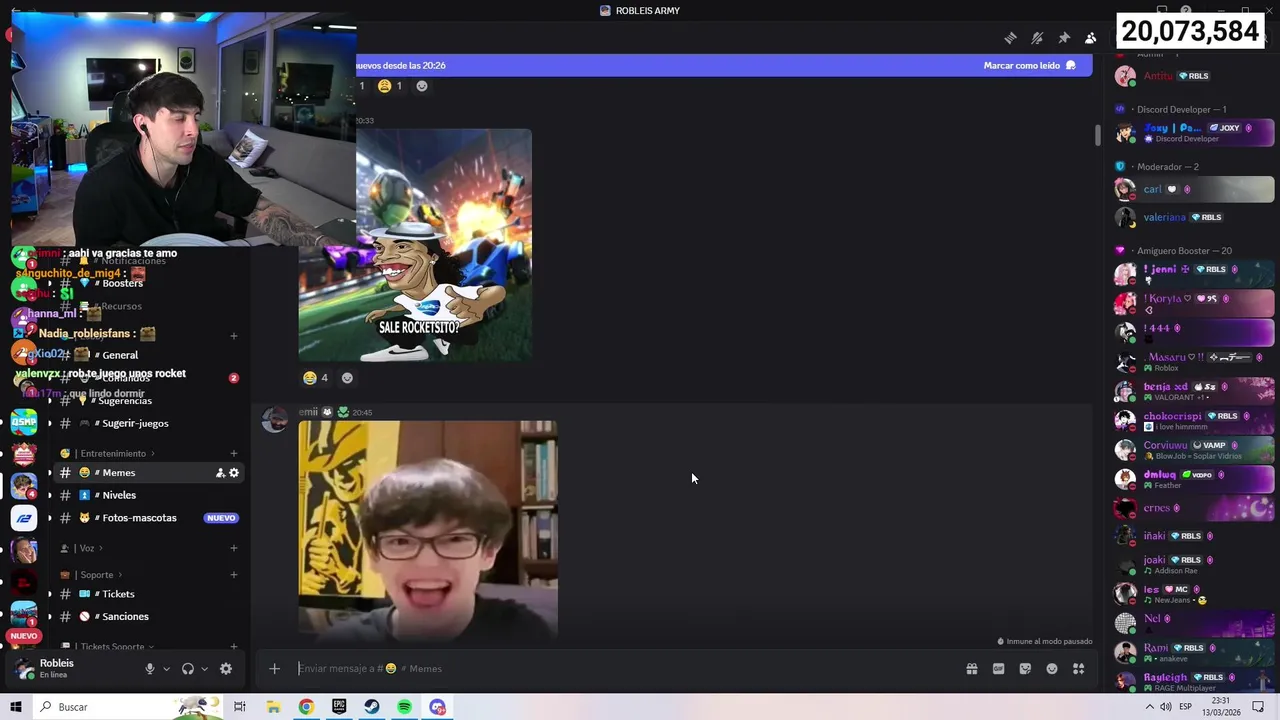Viewport: 1280px width, 720px height.
Task: Click username emii above the GIF
Action: point(308,412)
